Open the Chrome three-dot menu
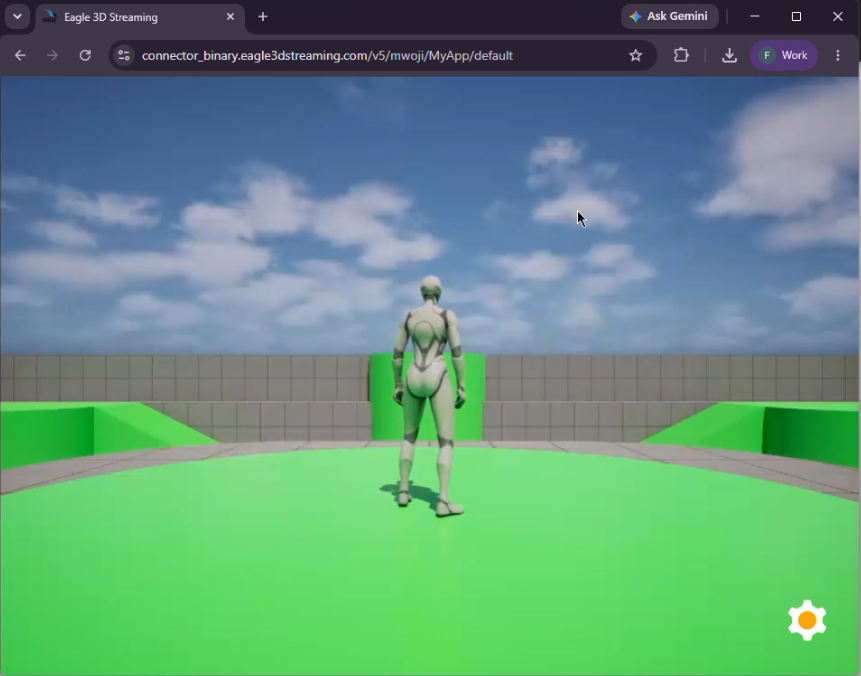861x676 pixels. click(837, 55)
